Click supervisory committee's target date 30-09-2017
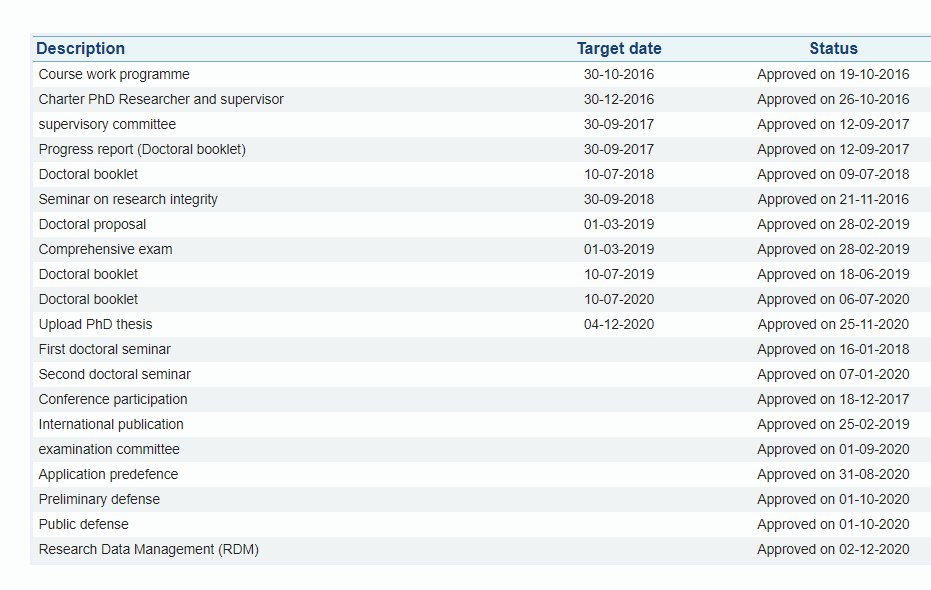 619,124
